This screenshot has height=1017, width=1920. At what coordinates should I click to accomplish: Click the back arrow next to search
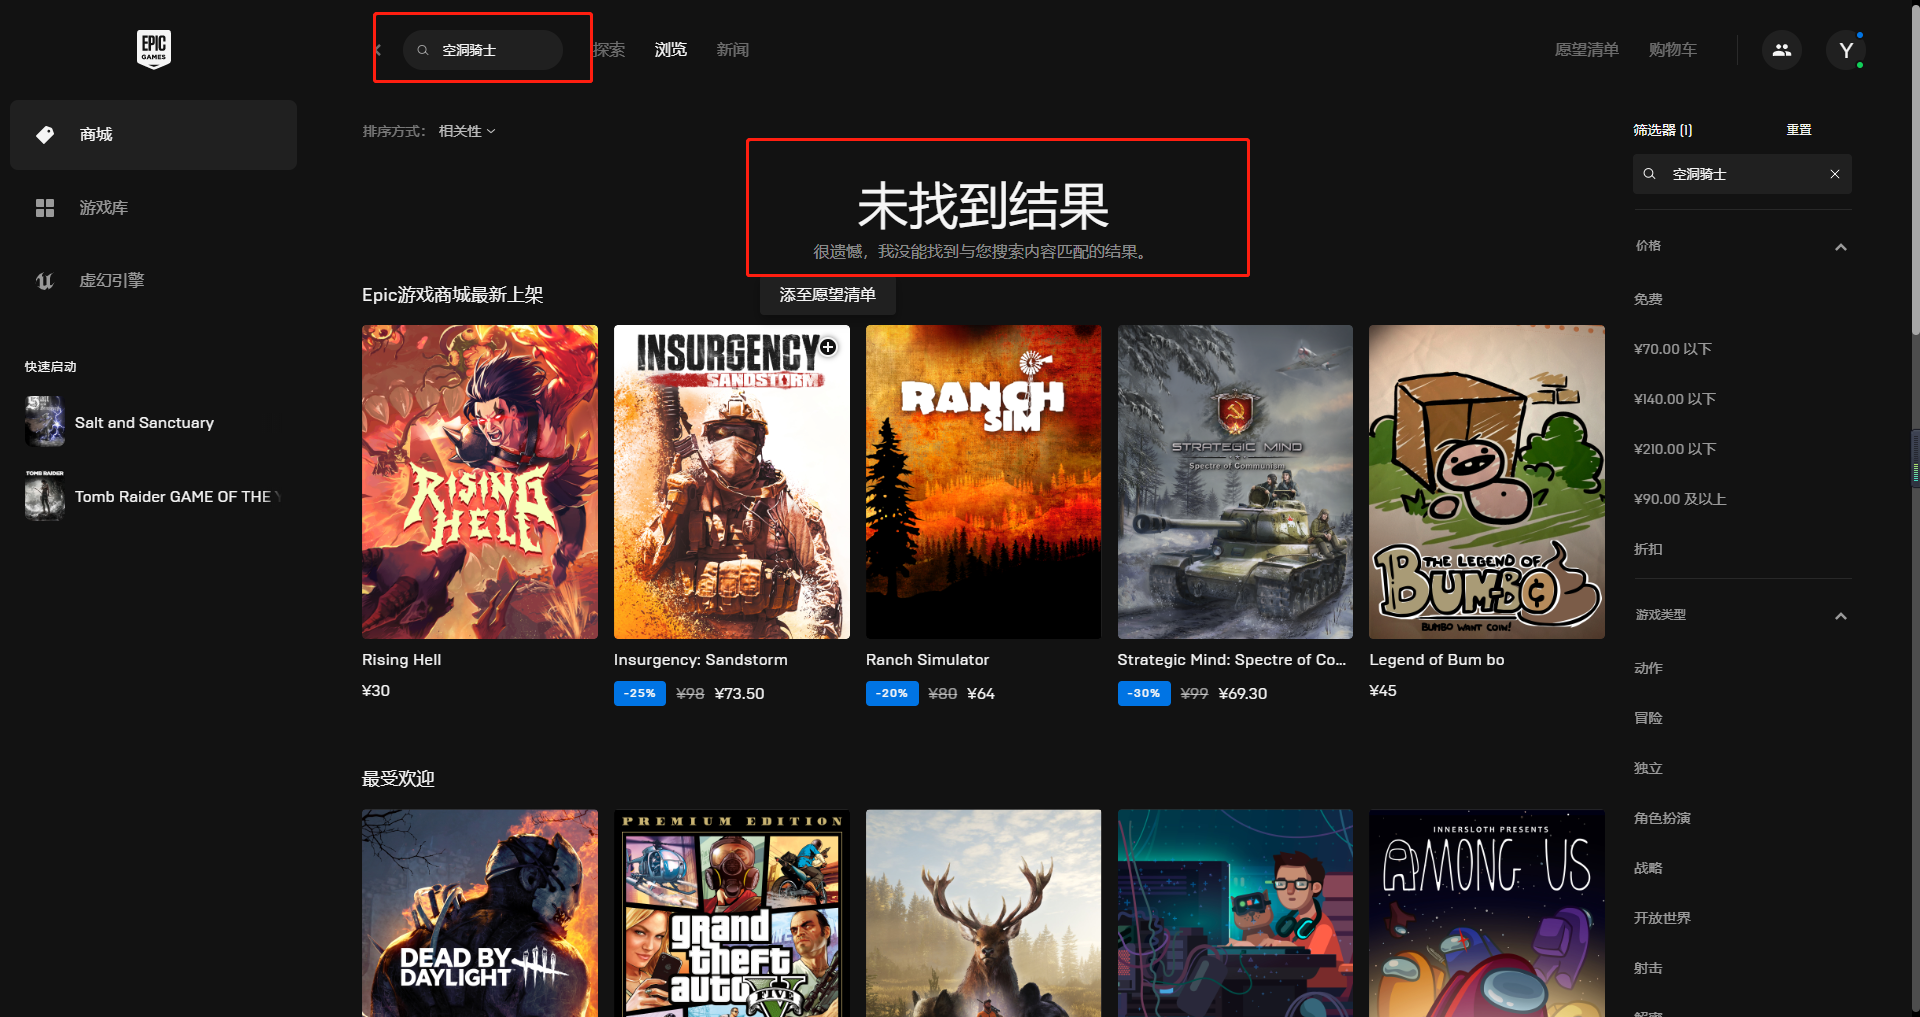(x=378, y=50)
